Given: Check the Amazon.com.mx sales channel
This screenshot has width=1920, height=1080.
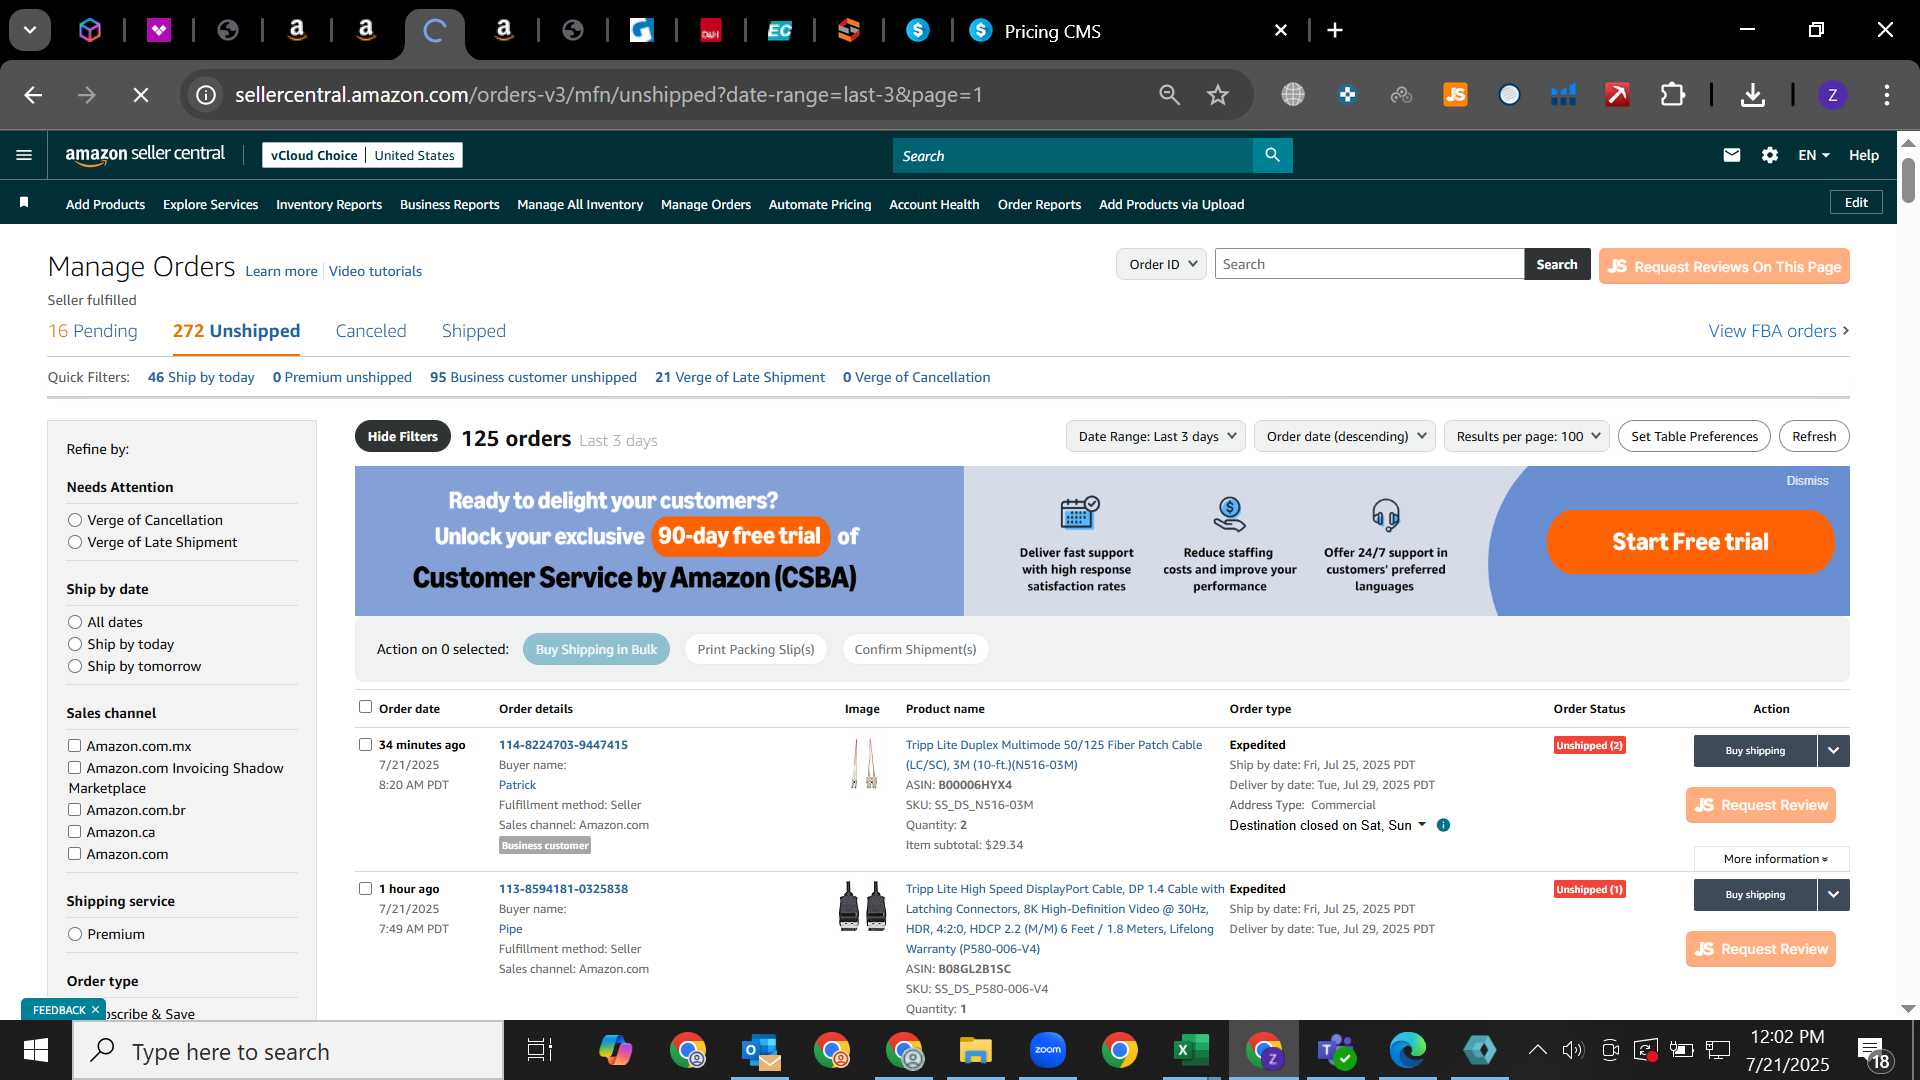Looking at the screenshot, I should (74, 745).
